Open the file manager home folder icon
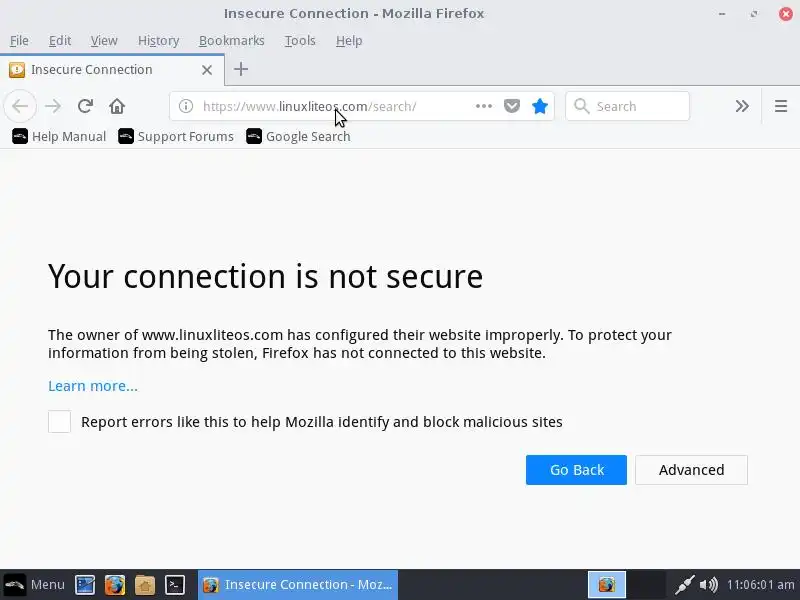The image size is (800, 600). coord(145,585)
